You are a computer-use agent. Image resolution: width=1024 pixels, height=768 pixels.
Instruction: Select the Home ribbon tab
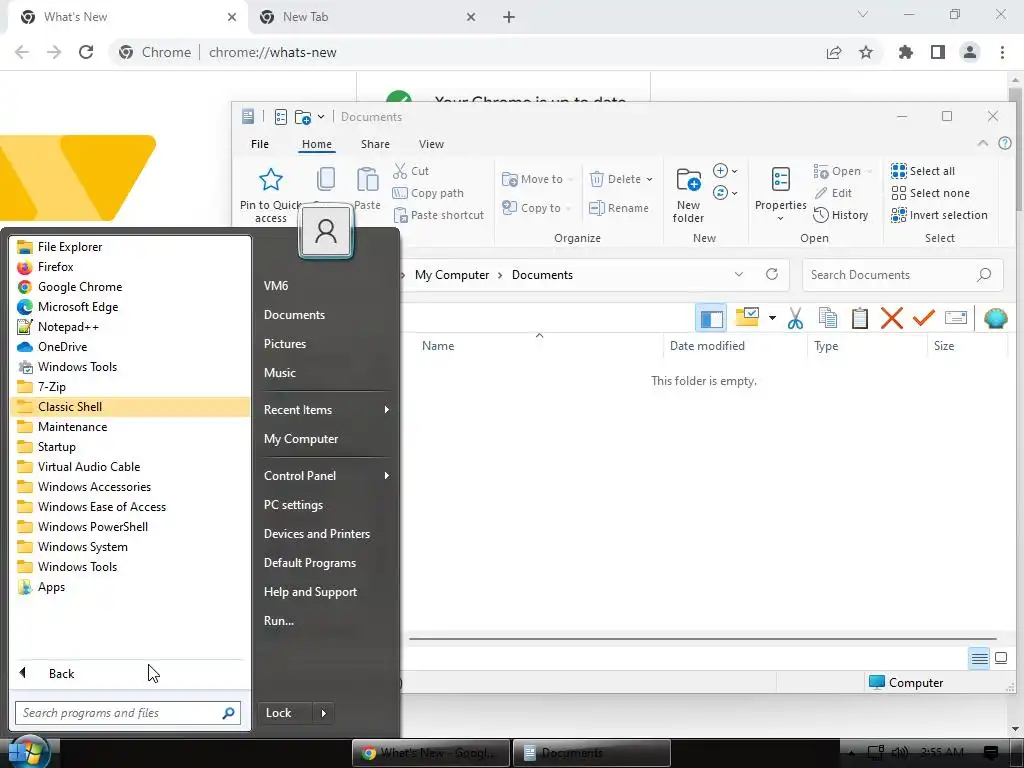point(317,144)
